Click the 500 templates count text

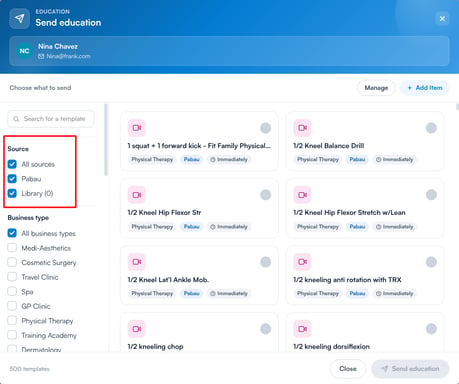(x=29, y=369)
